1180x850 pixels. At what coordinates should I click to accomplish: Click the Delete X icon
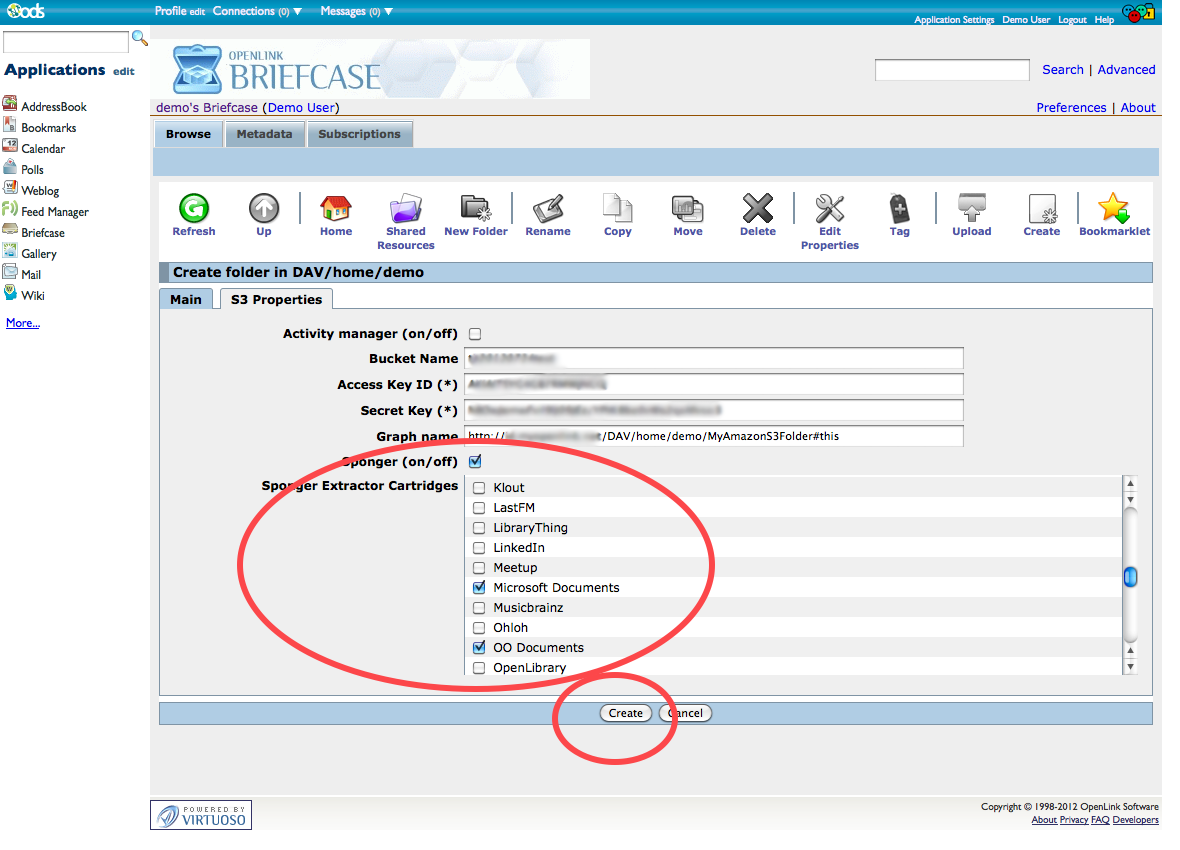[x=757, y=208]
